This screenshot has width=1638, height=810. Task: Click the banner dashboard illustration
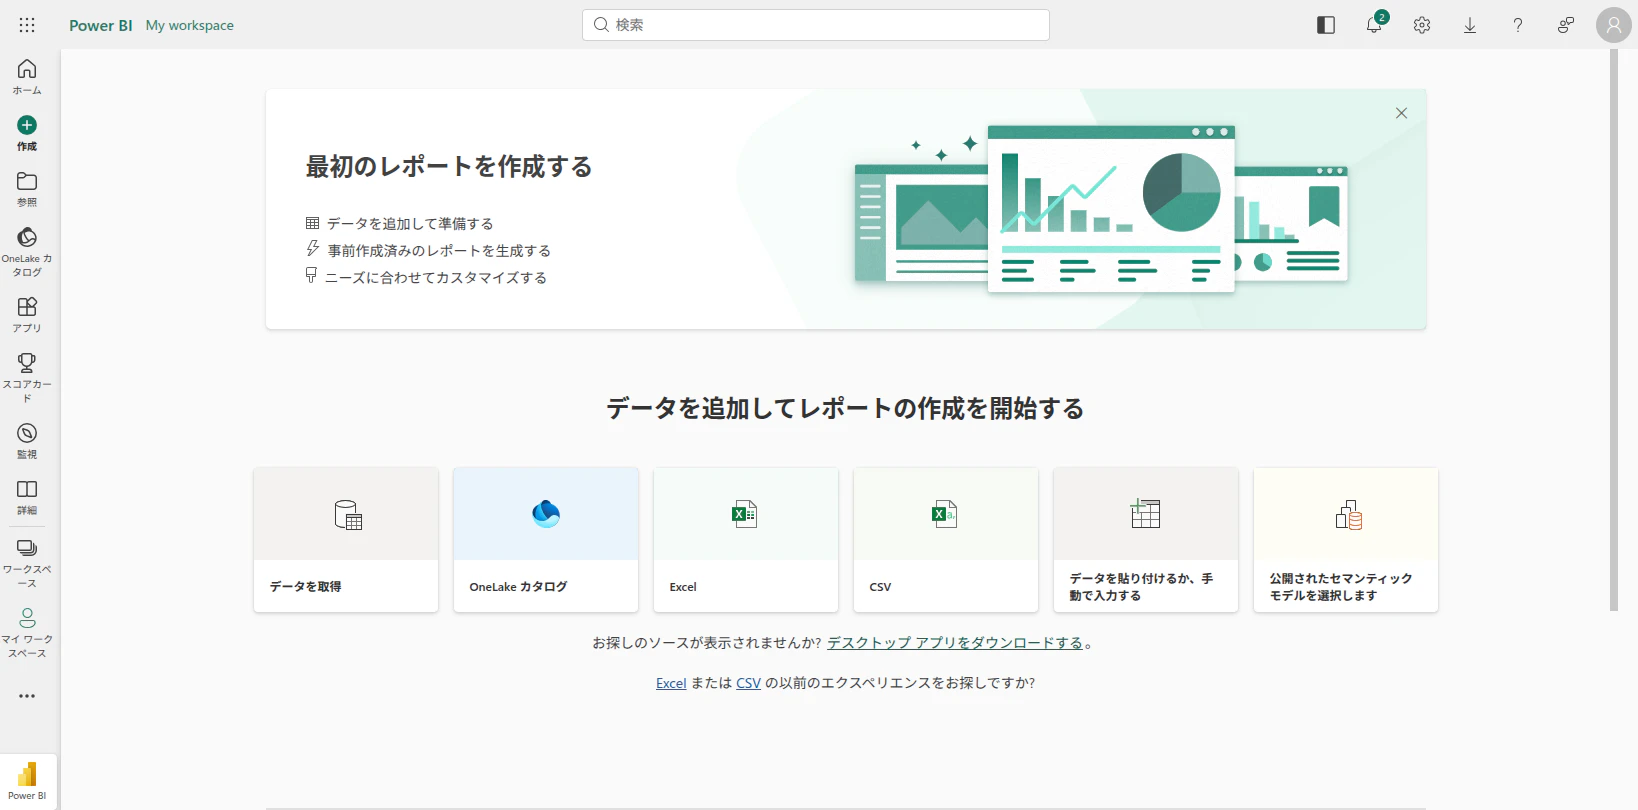tap(1101, 208)
